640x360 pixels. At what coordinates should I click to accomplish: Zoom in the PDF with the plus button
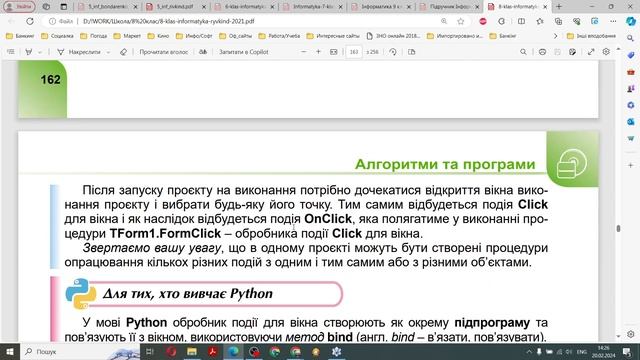318,52
